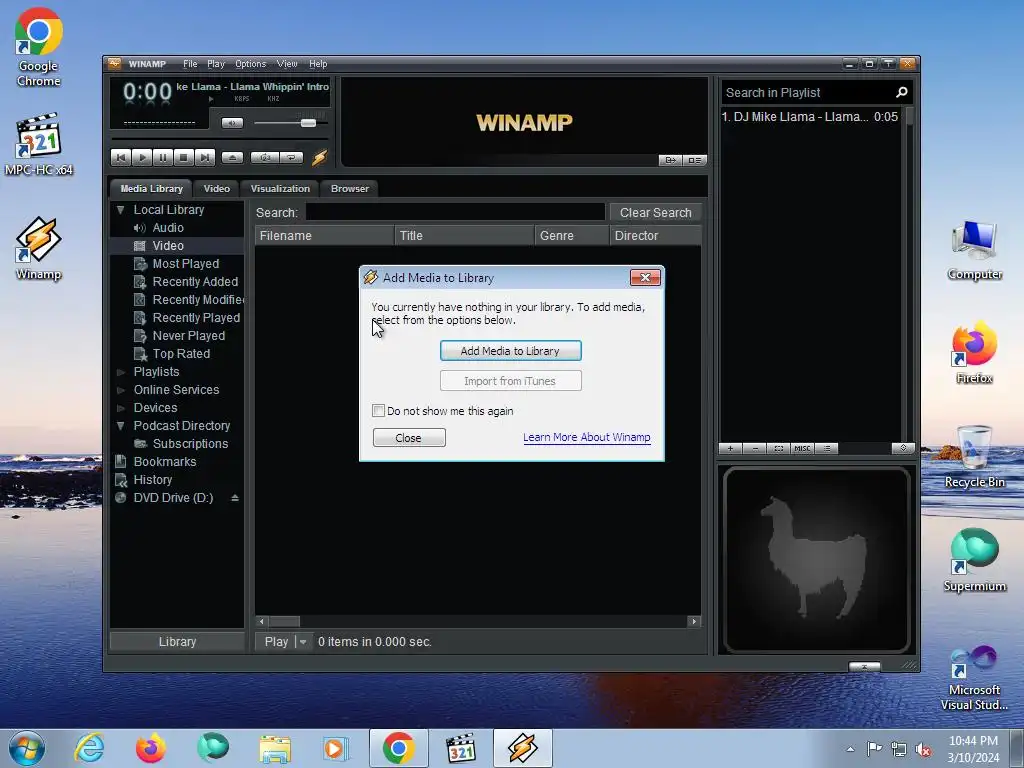Click the Previous track button in Winamp
The image size is (1024, 768).
(121, 157)
